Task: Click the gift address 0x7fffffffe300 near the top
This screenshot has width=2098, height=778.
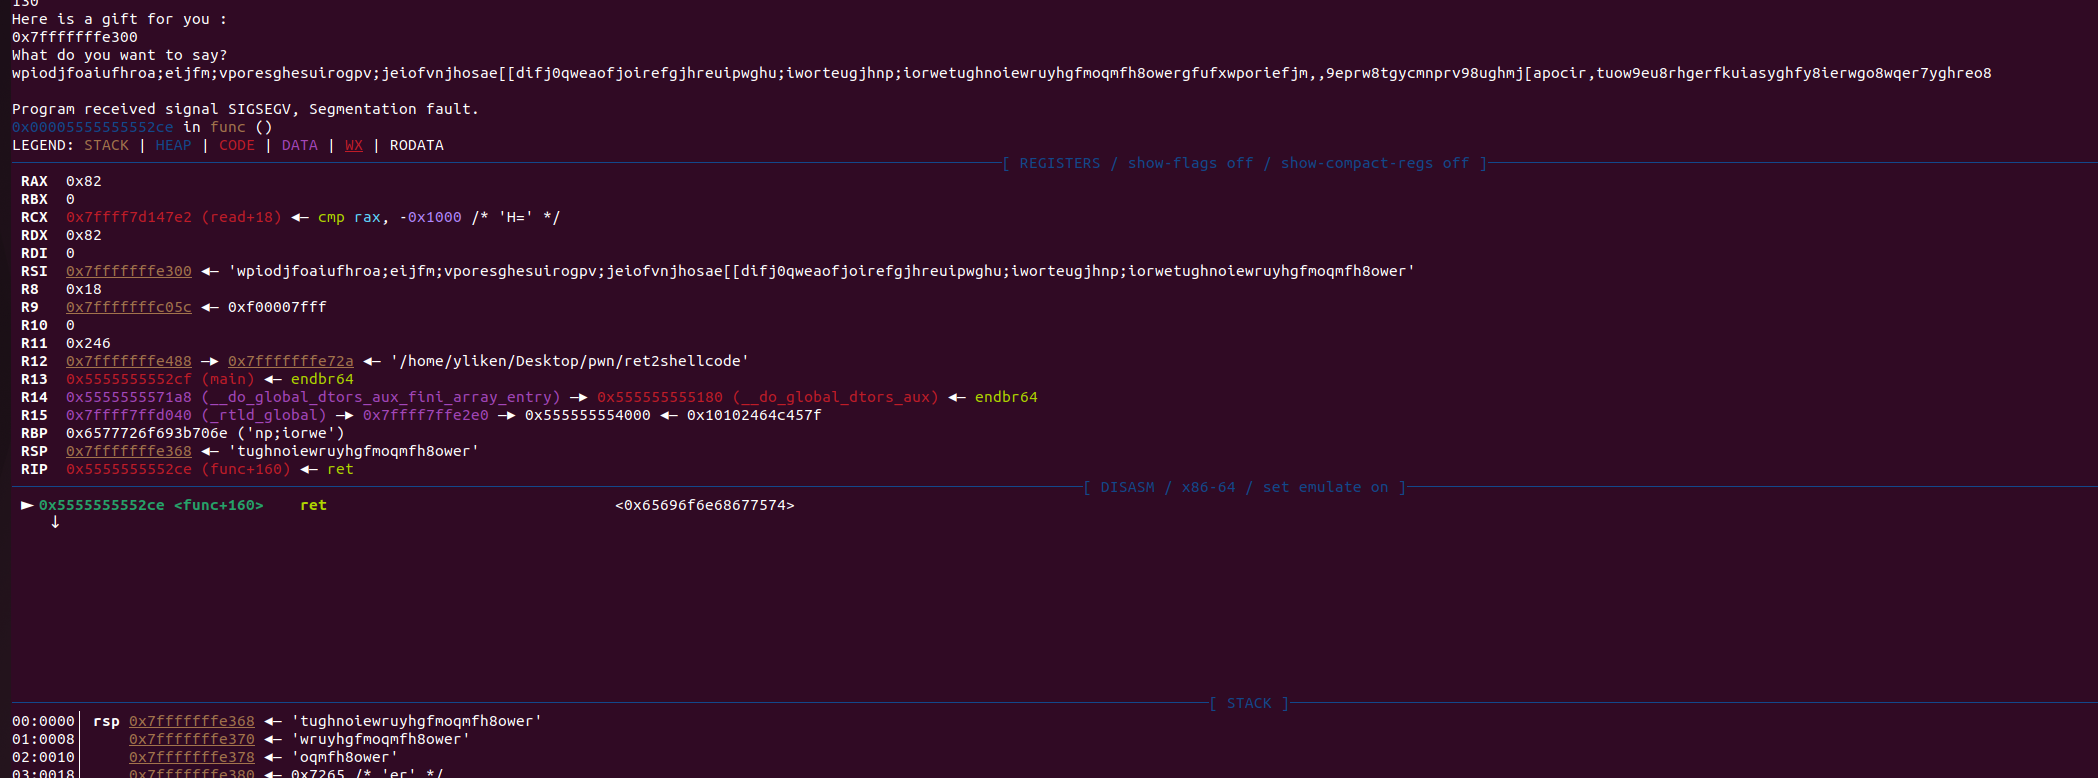Action: [x=75, y=37]
